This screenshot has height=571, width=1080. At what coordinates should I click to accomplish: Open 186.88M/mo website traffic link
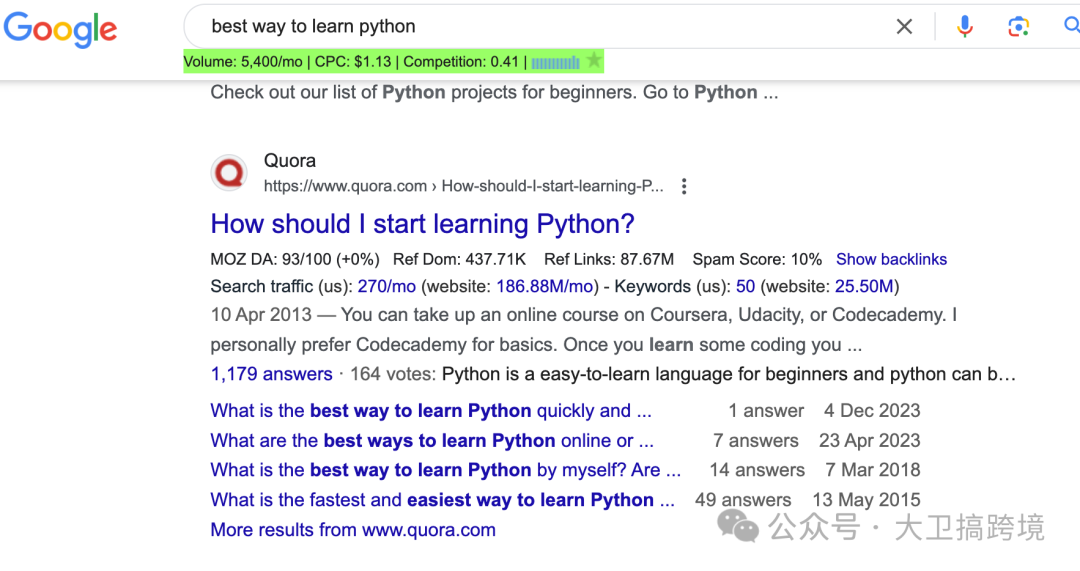point(545,287)
